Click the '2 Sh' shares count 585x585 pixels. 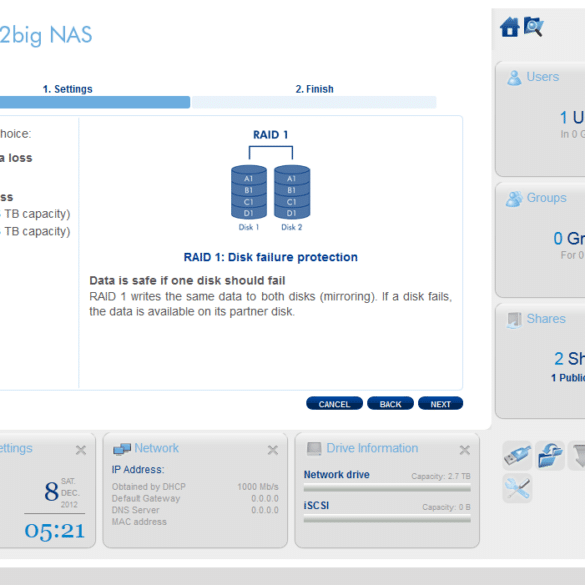(x=569, y=359)
